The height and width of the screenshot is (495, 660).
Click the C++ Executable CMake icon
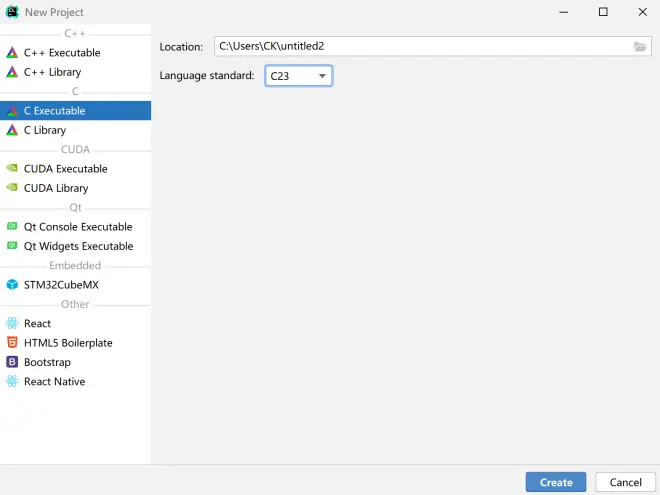(12, 53)
